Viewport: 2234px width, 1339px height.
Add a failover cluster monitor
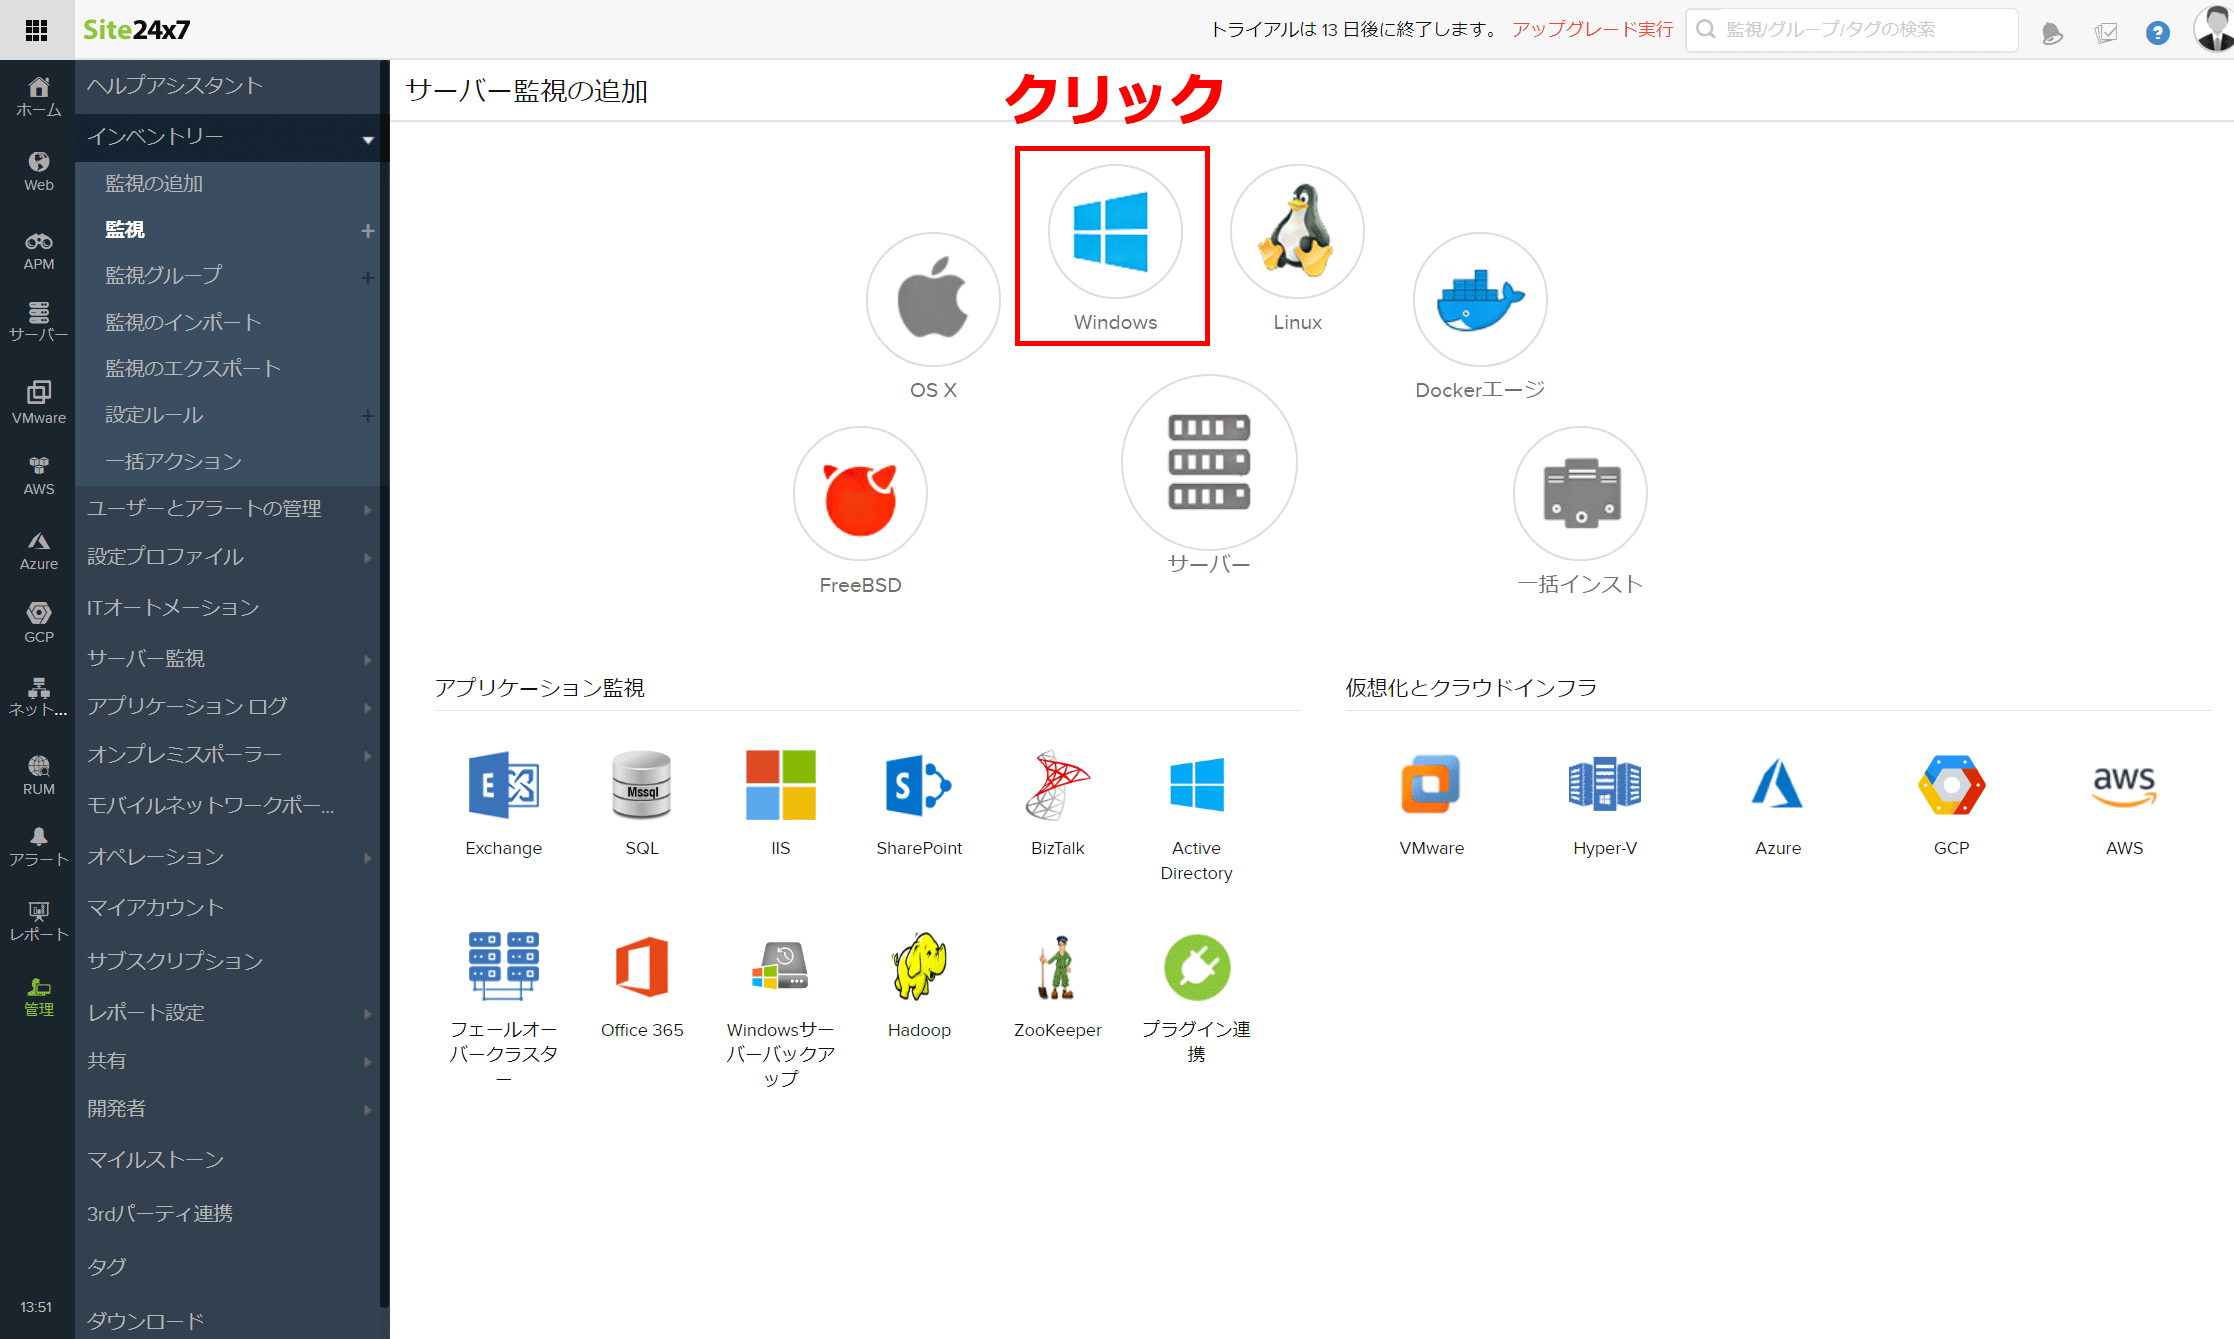tap(503, 967)
